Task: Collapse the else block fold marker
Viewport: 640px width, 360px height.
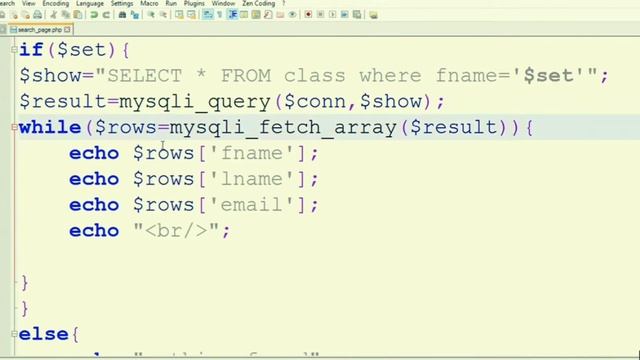Action: [x=14, y=334]
